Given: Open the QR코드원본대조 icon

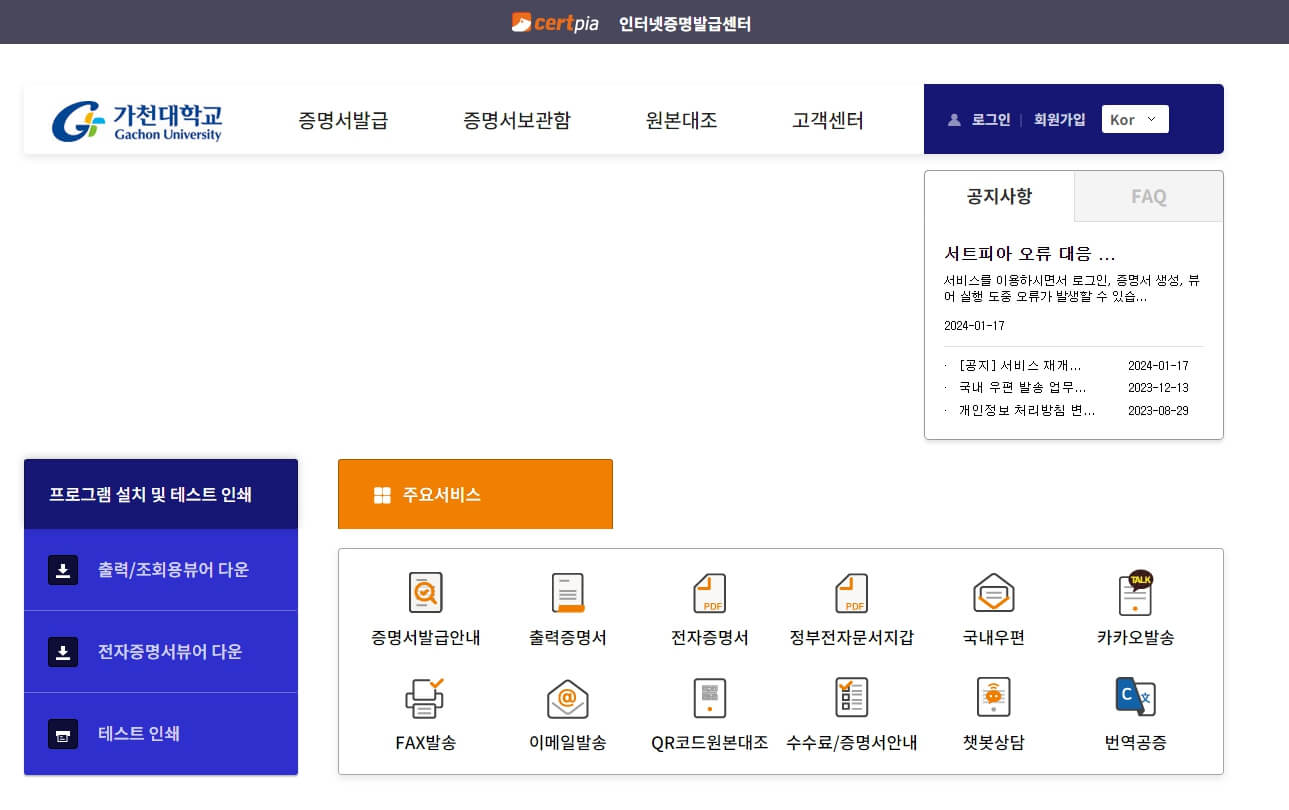Looking at the screenshot, I should [710, 698].
